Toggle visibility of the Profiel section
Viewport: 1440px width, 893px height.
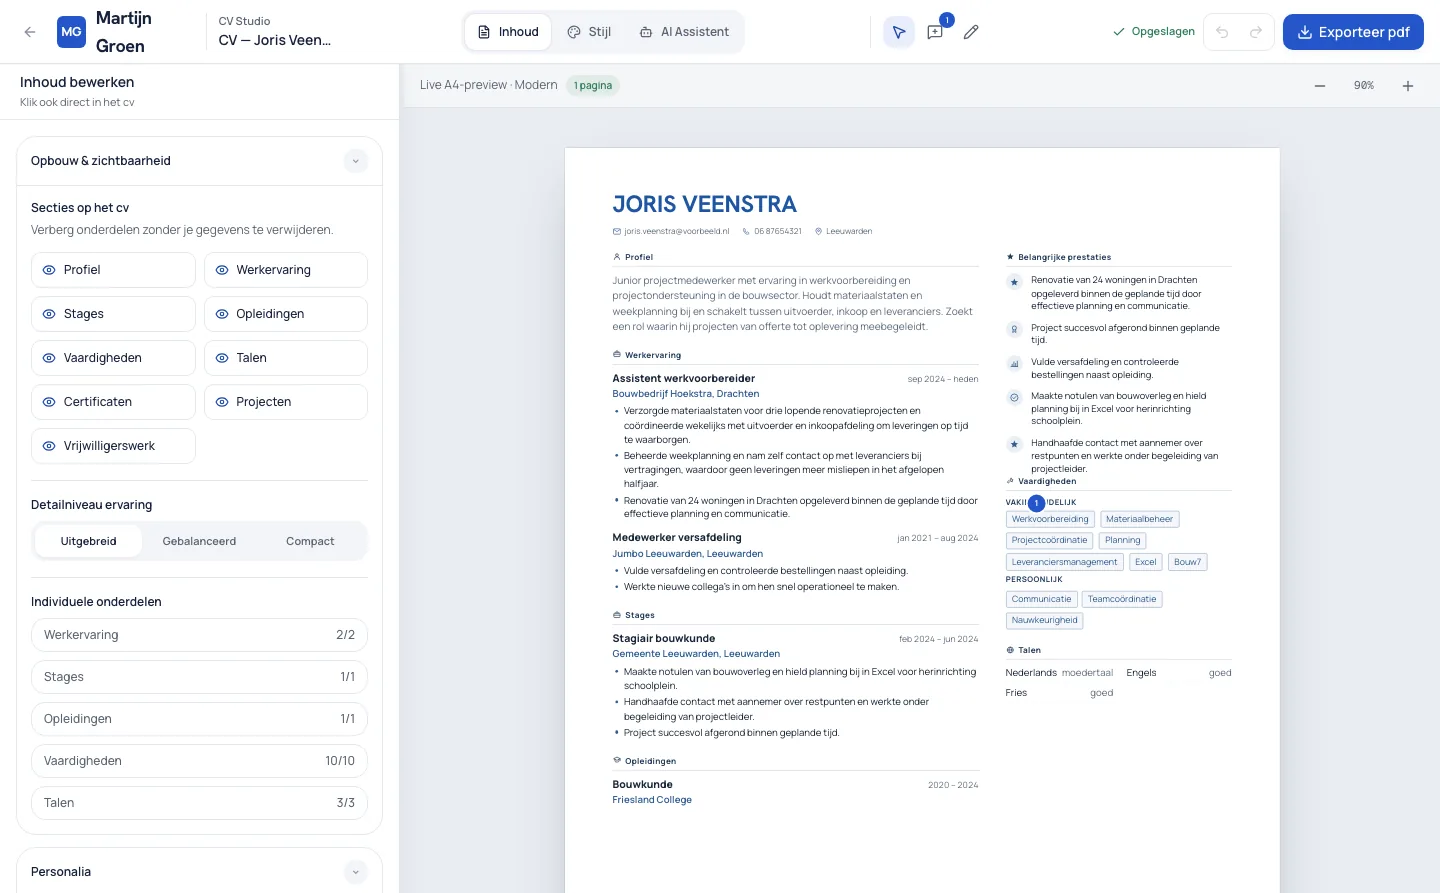113,270
